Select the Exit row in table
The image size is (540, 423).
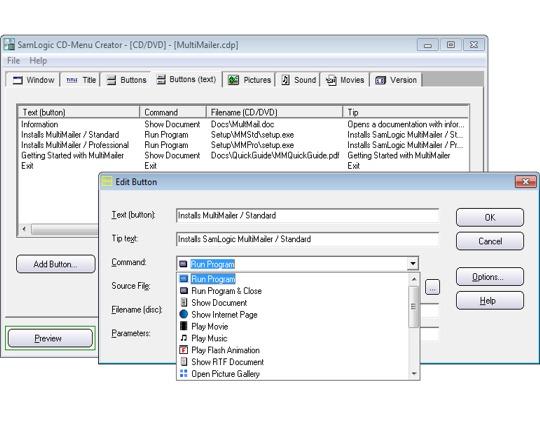coord(243,166)
